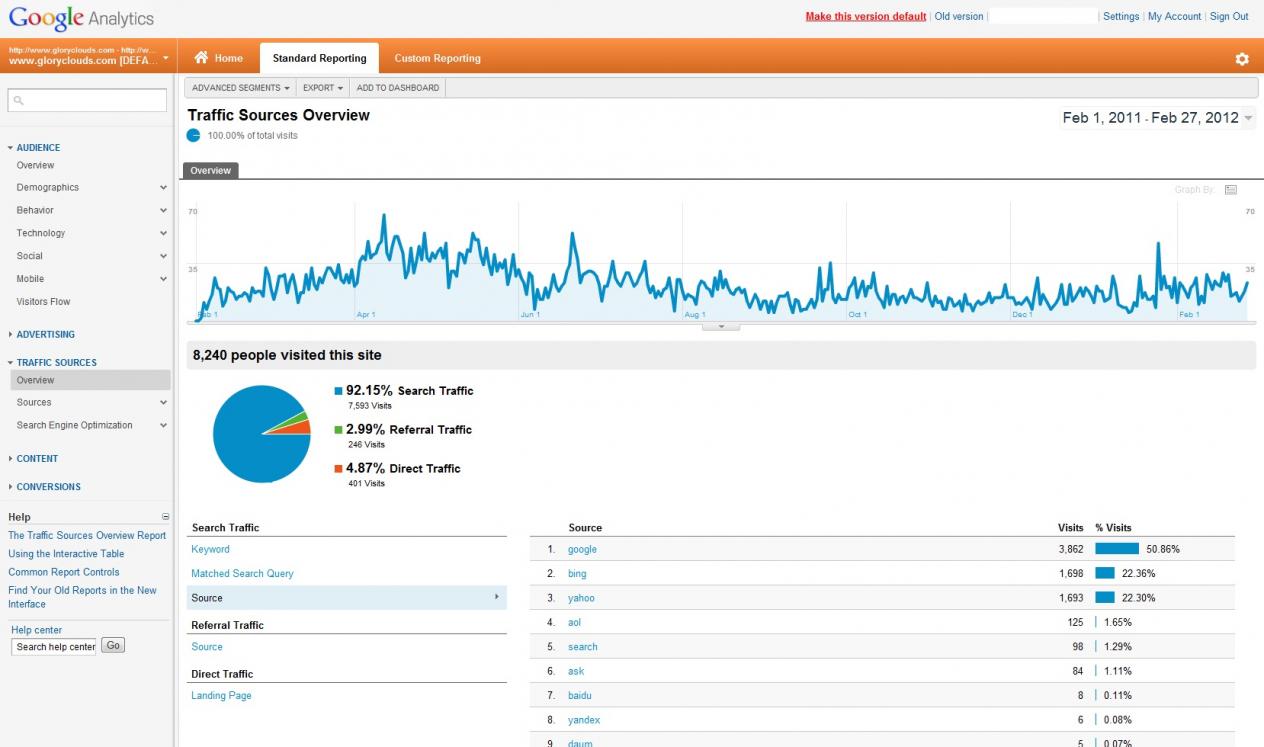The height and width of the screenshot is (747, 1264).
Task: Click the Google Analytics logo
Action: [x=81, y=18]
